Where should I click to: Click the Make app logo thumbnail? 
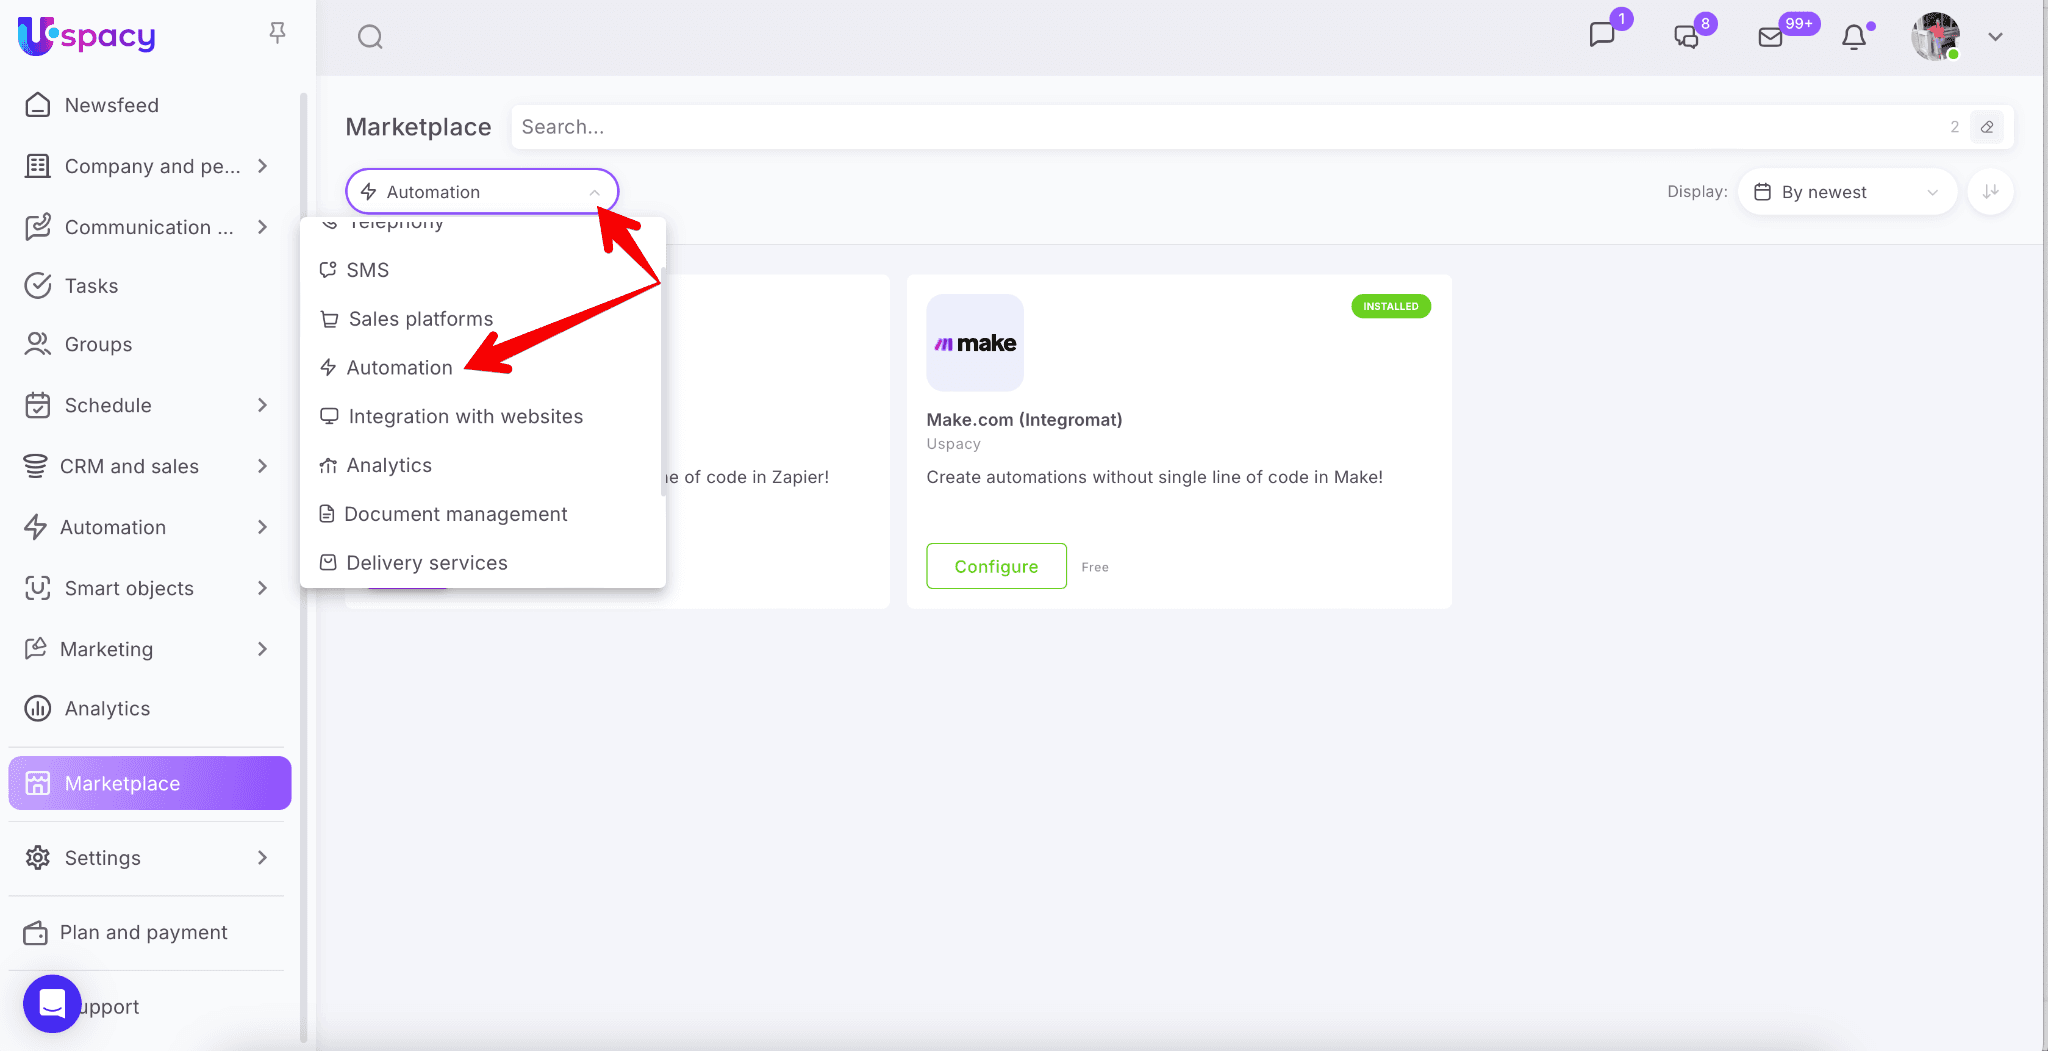click(975, 343)
